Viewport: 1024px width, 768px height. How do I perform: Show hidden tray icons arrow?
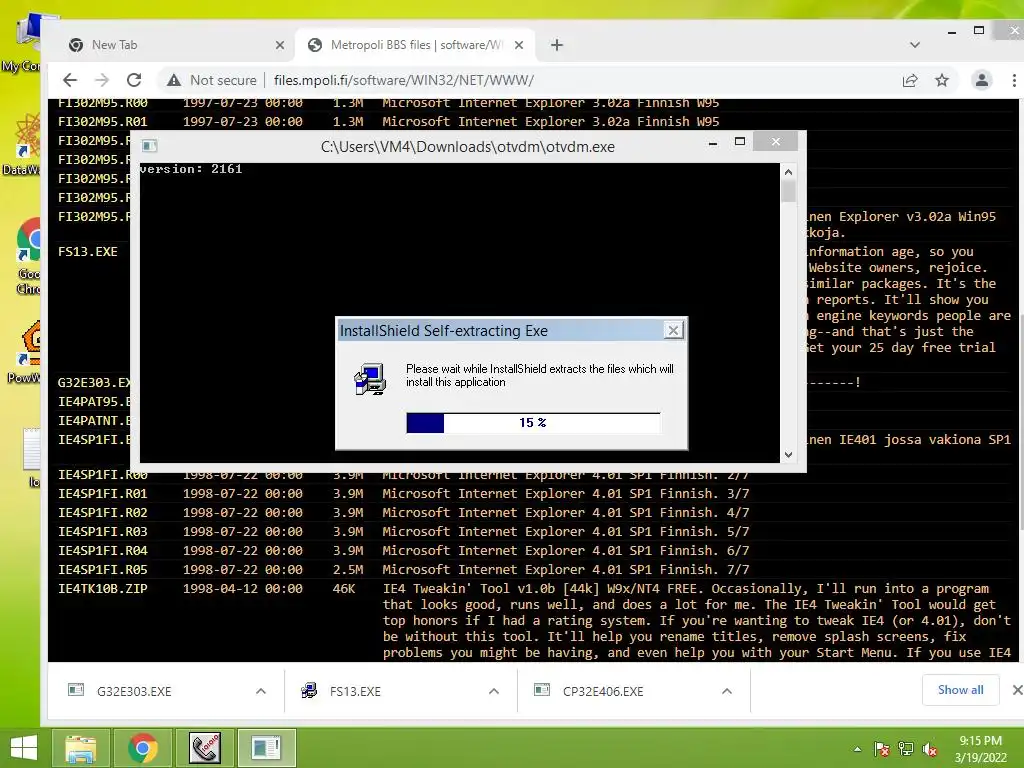click(857, 749)
